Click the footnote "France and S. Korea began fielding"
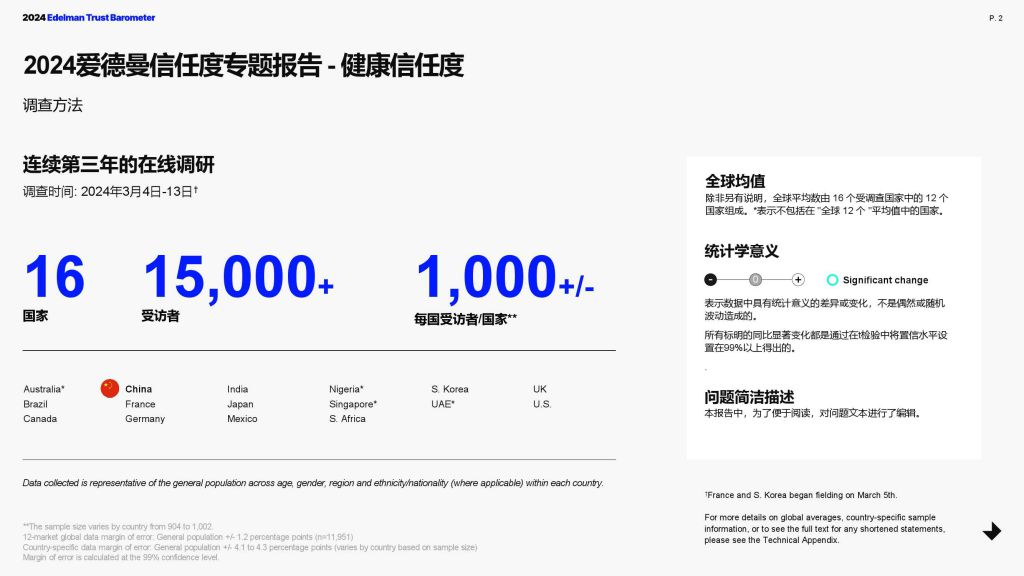This screenshot has width=1024, height=576. click(x=801, y=495)
